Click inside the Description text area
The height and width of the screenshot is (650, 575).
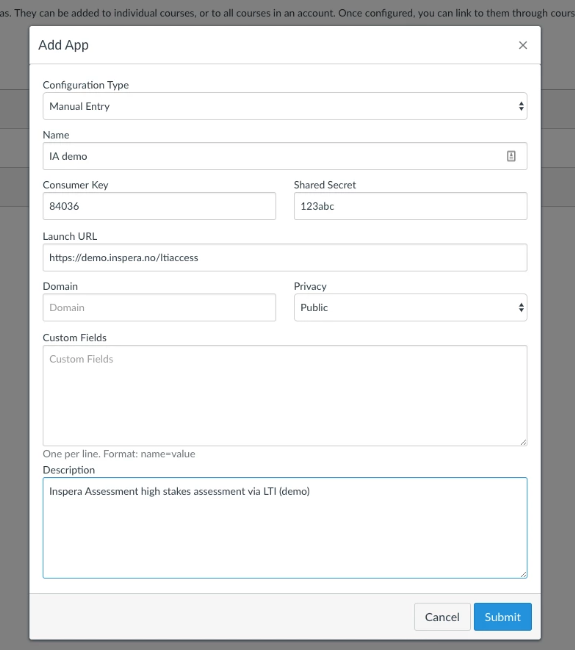click(x=285, y=528)
